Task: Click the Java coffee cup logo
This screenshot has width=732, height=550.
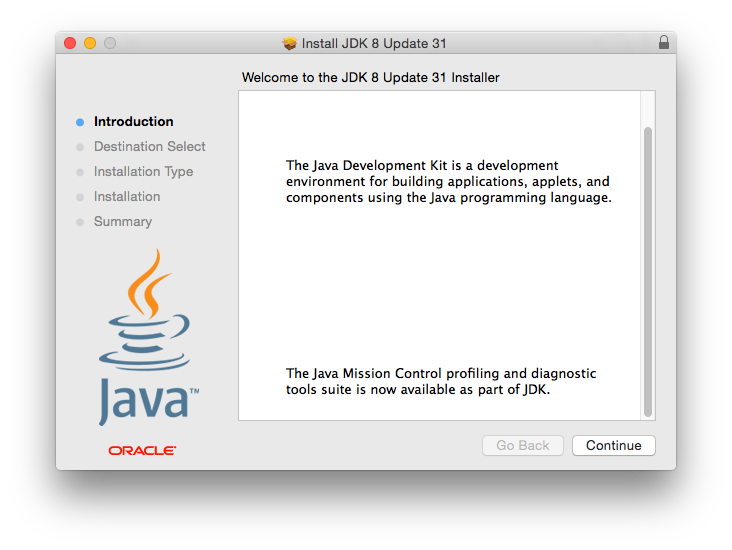Action: tap(148, 337)
